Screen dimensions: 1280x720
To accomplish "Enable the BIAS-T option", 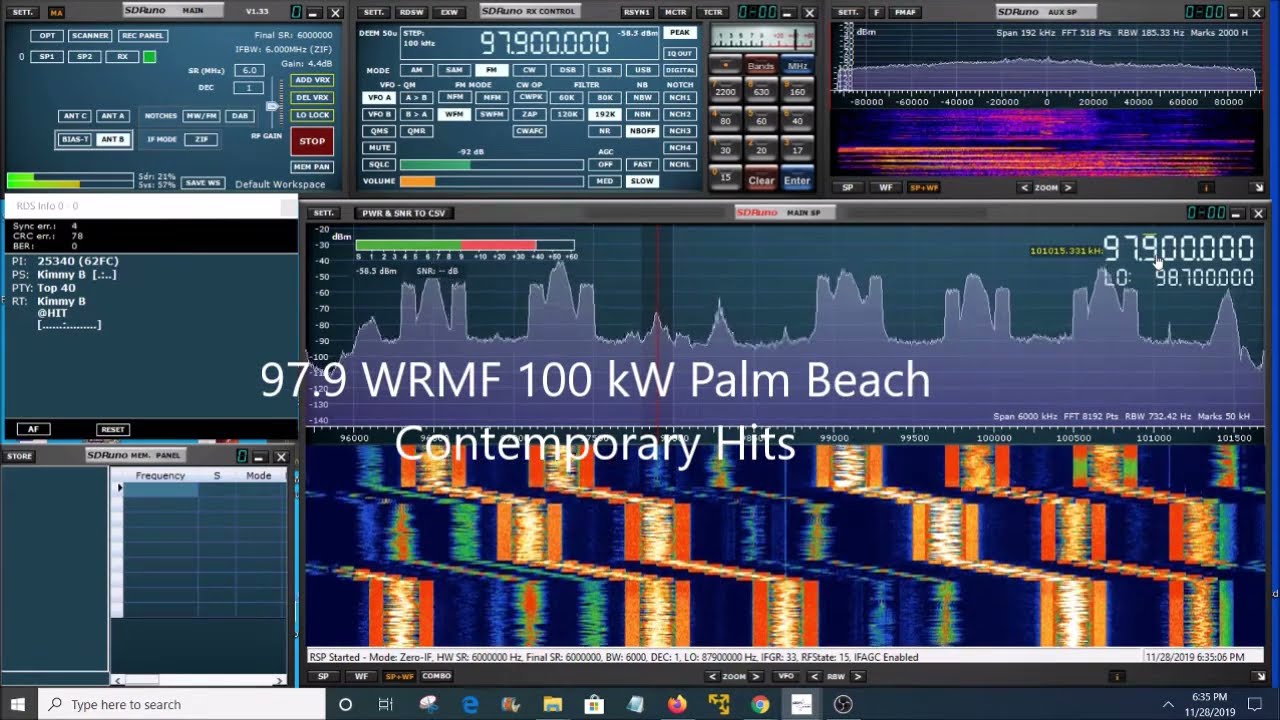I will click(75, 139).
